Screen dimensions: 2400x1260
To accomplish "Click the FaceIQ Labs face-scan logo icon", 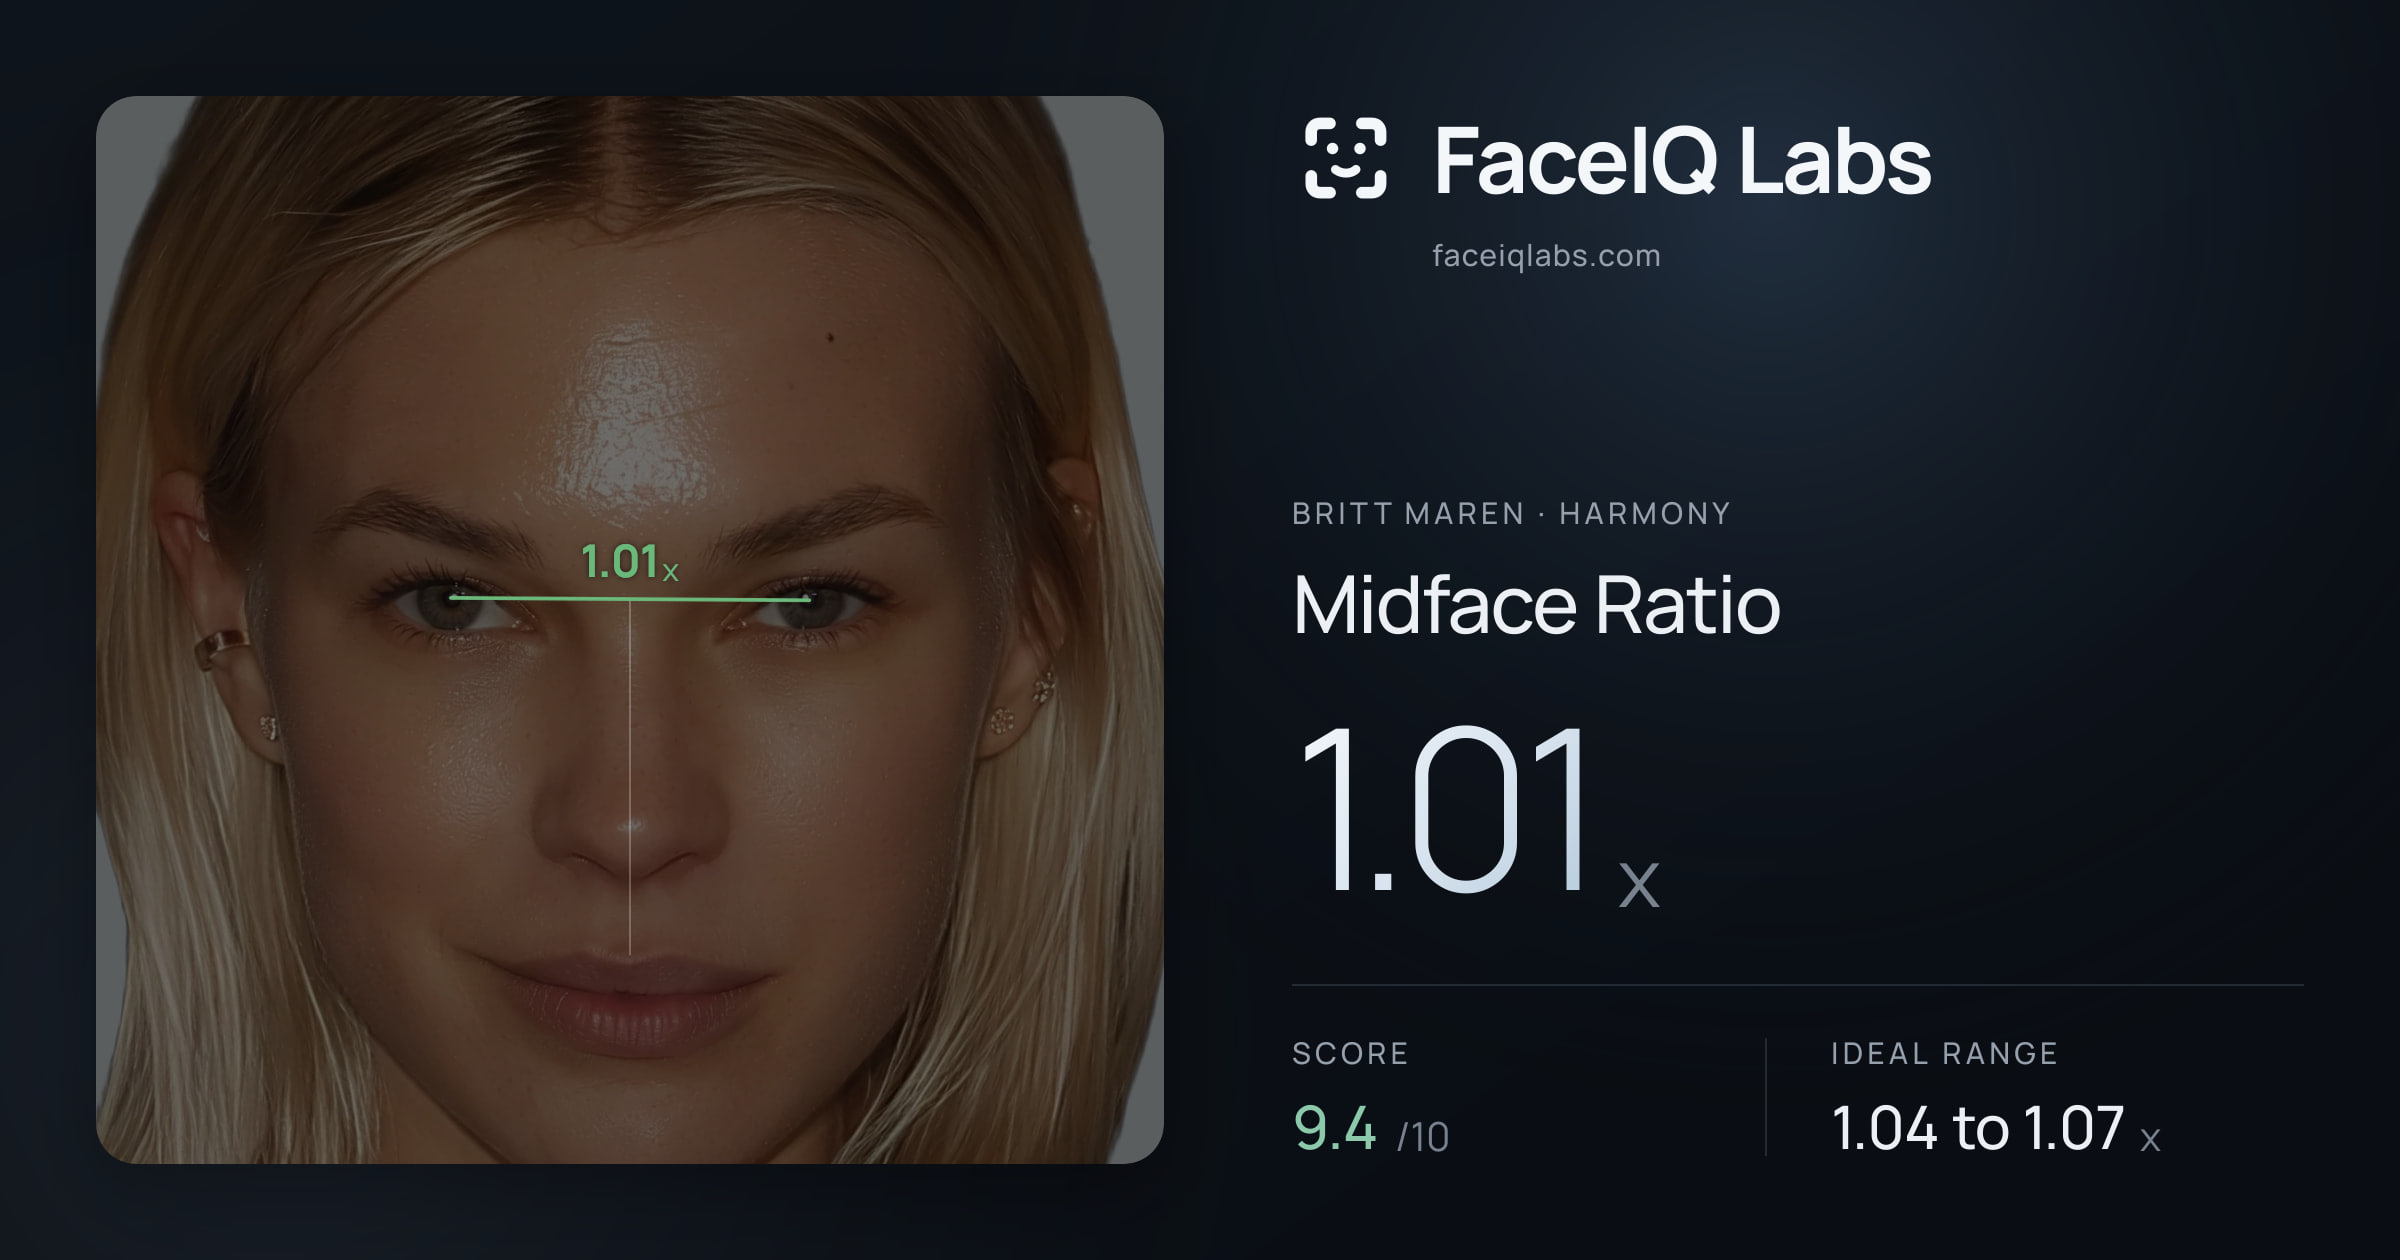I will (1345, 158).
